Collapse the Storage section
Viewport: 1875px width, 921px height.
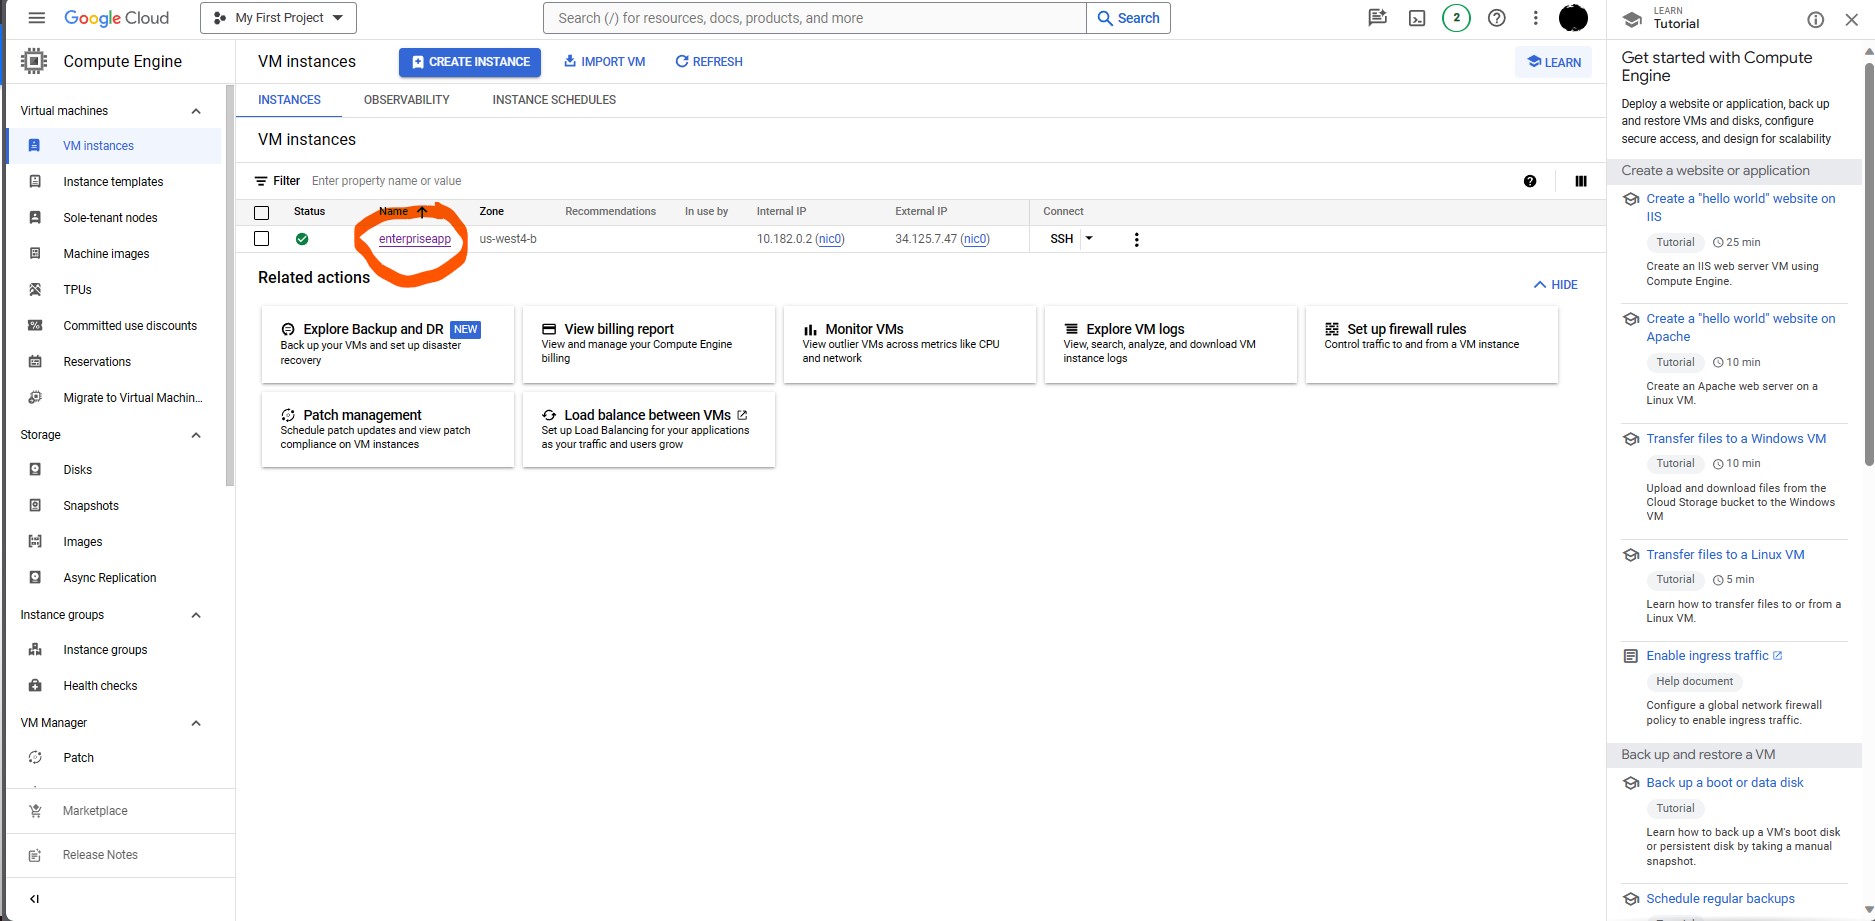click(x=196, y=435)
